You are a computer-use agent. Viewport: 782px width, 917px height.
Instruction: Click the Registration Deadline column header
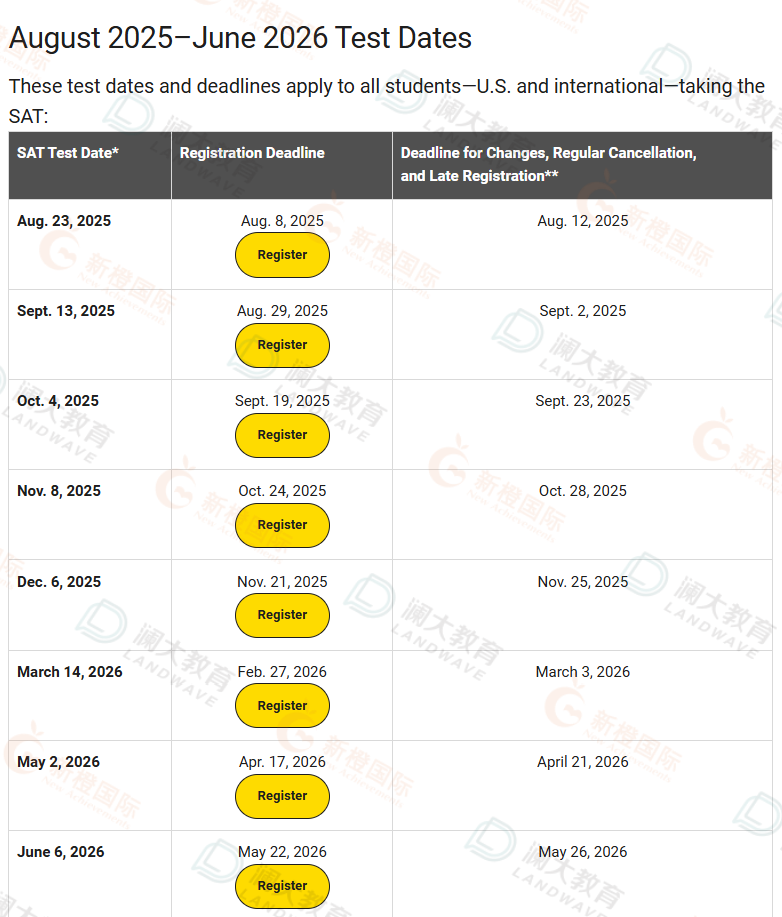coord(252,153)
